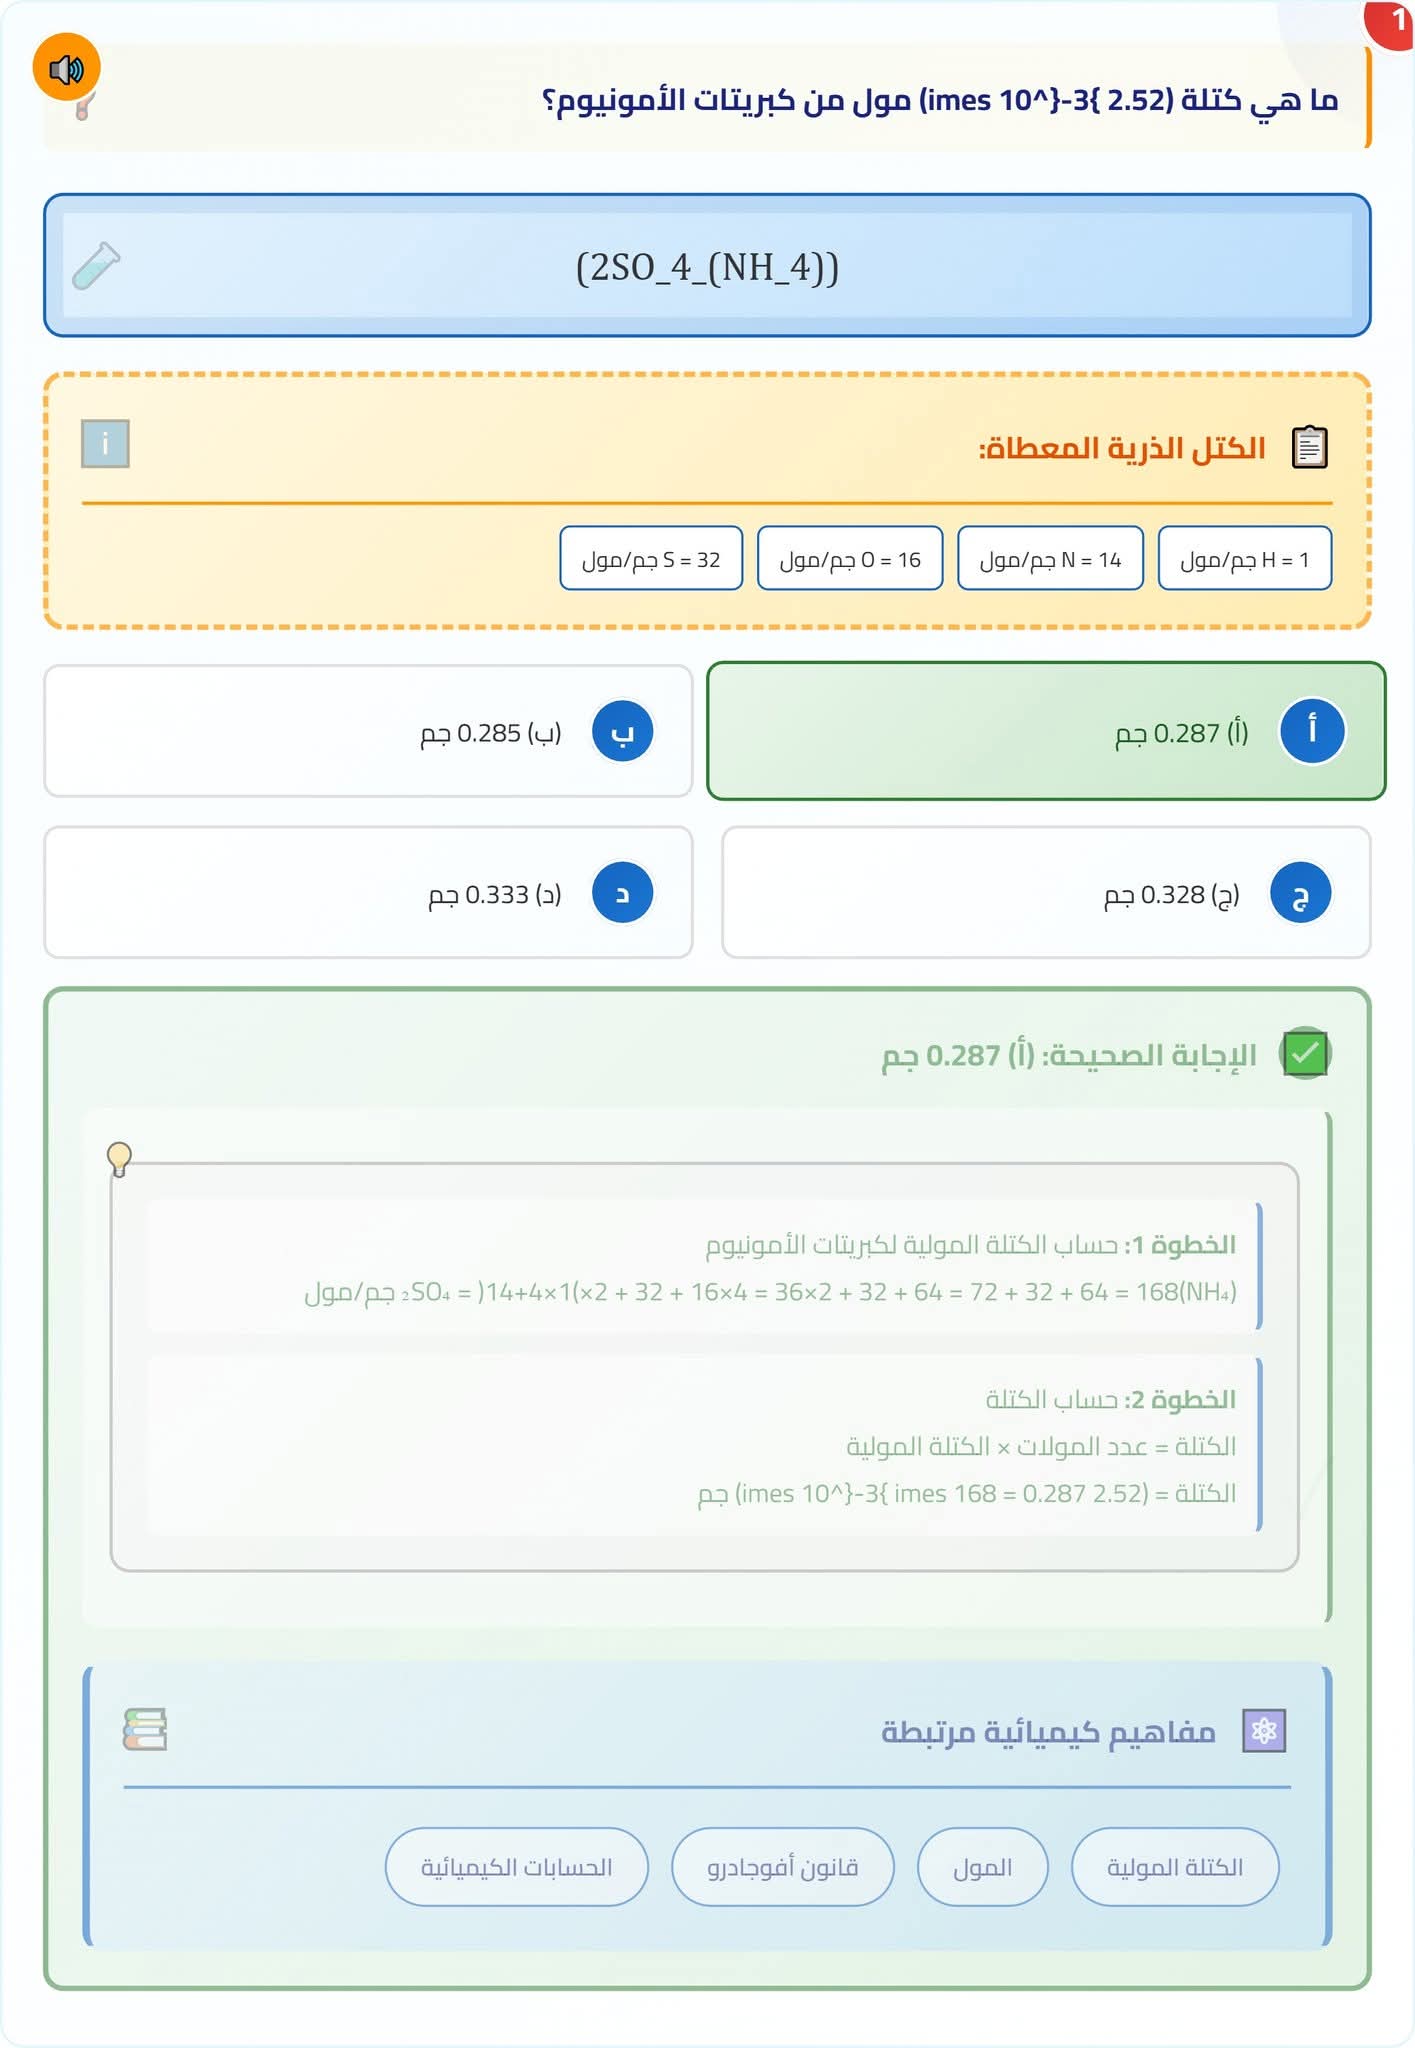Click the clipboard icon beside atomic masses title

coord(1309,447)
